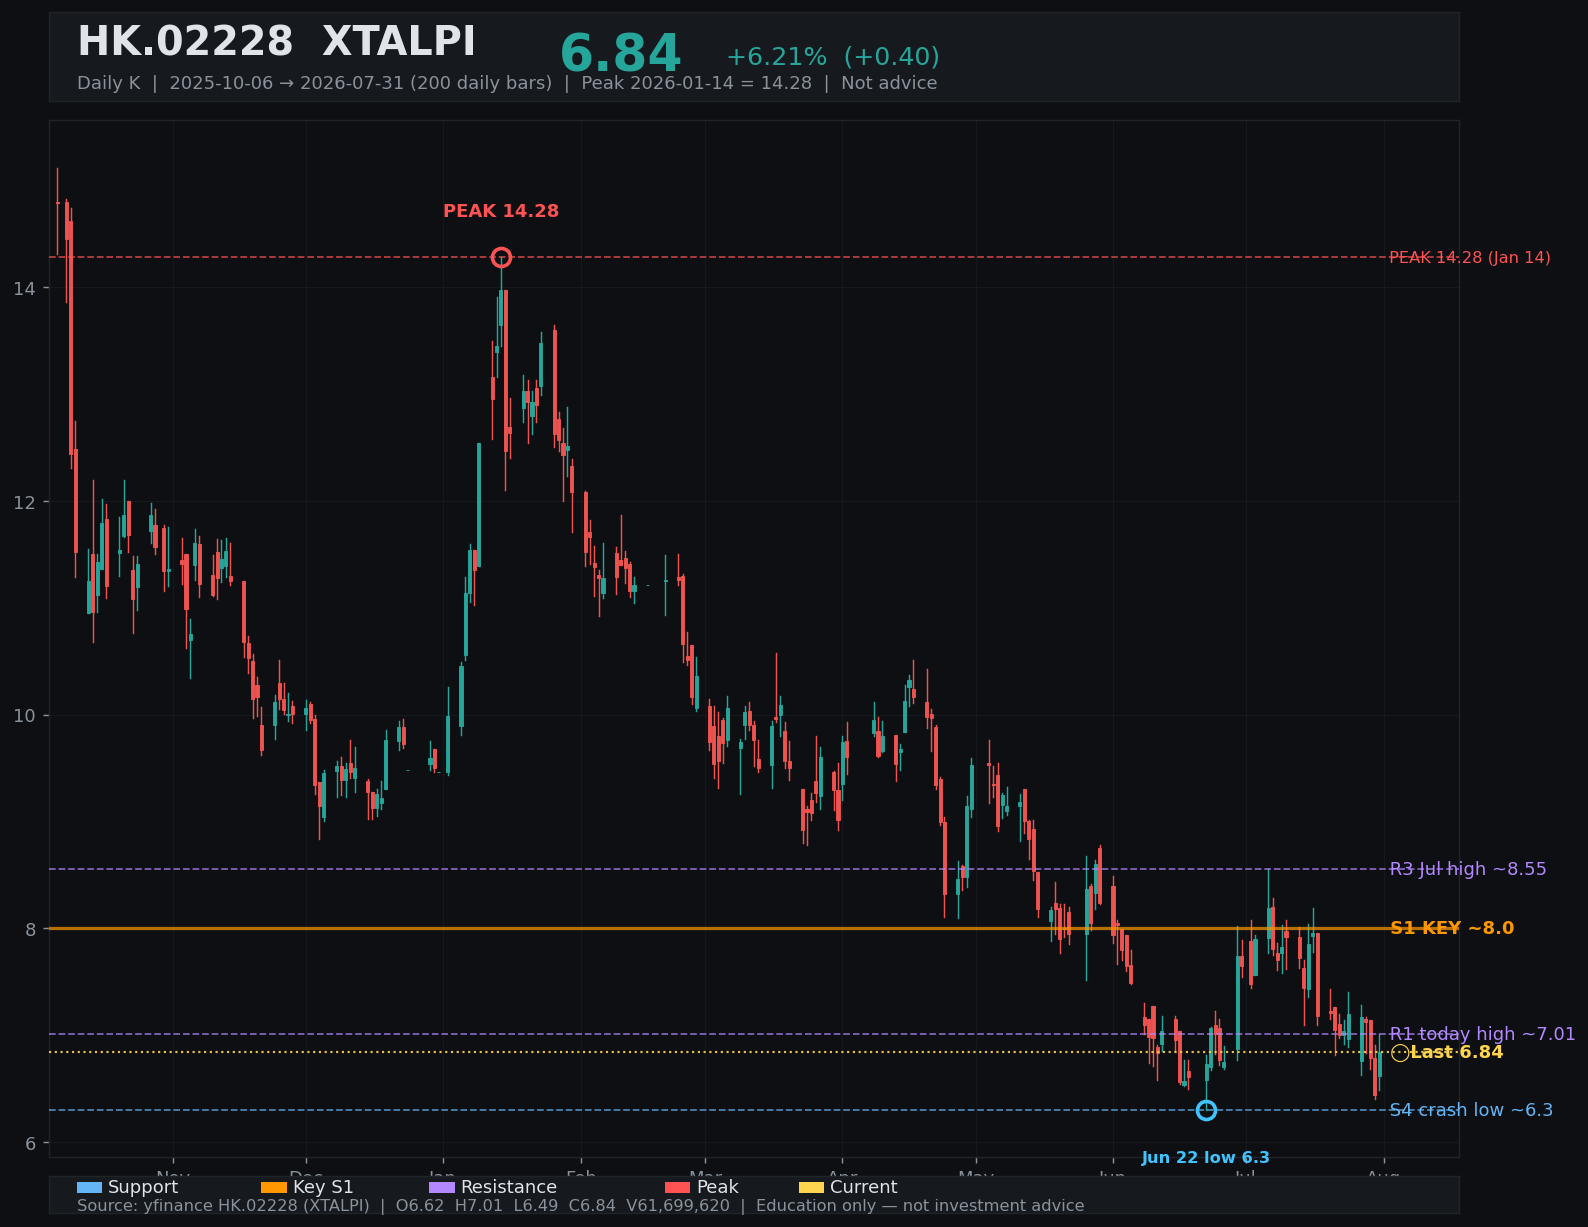Click the orange Key S1 legend swatch

tap(274, 1187)
